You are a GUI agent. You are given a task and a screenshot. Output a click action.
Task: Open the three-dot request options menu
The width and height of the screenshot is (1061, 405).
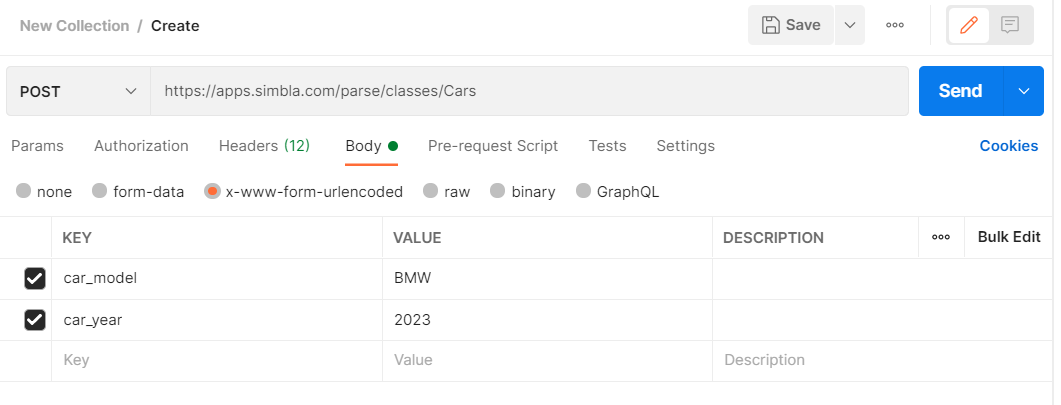(x=895, y=26)
